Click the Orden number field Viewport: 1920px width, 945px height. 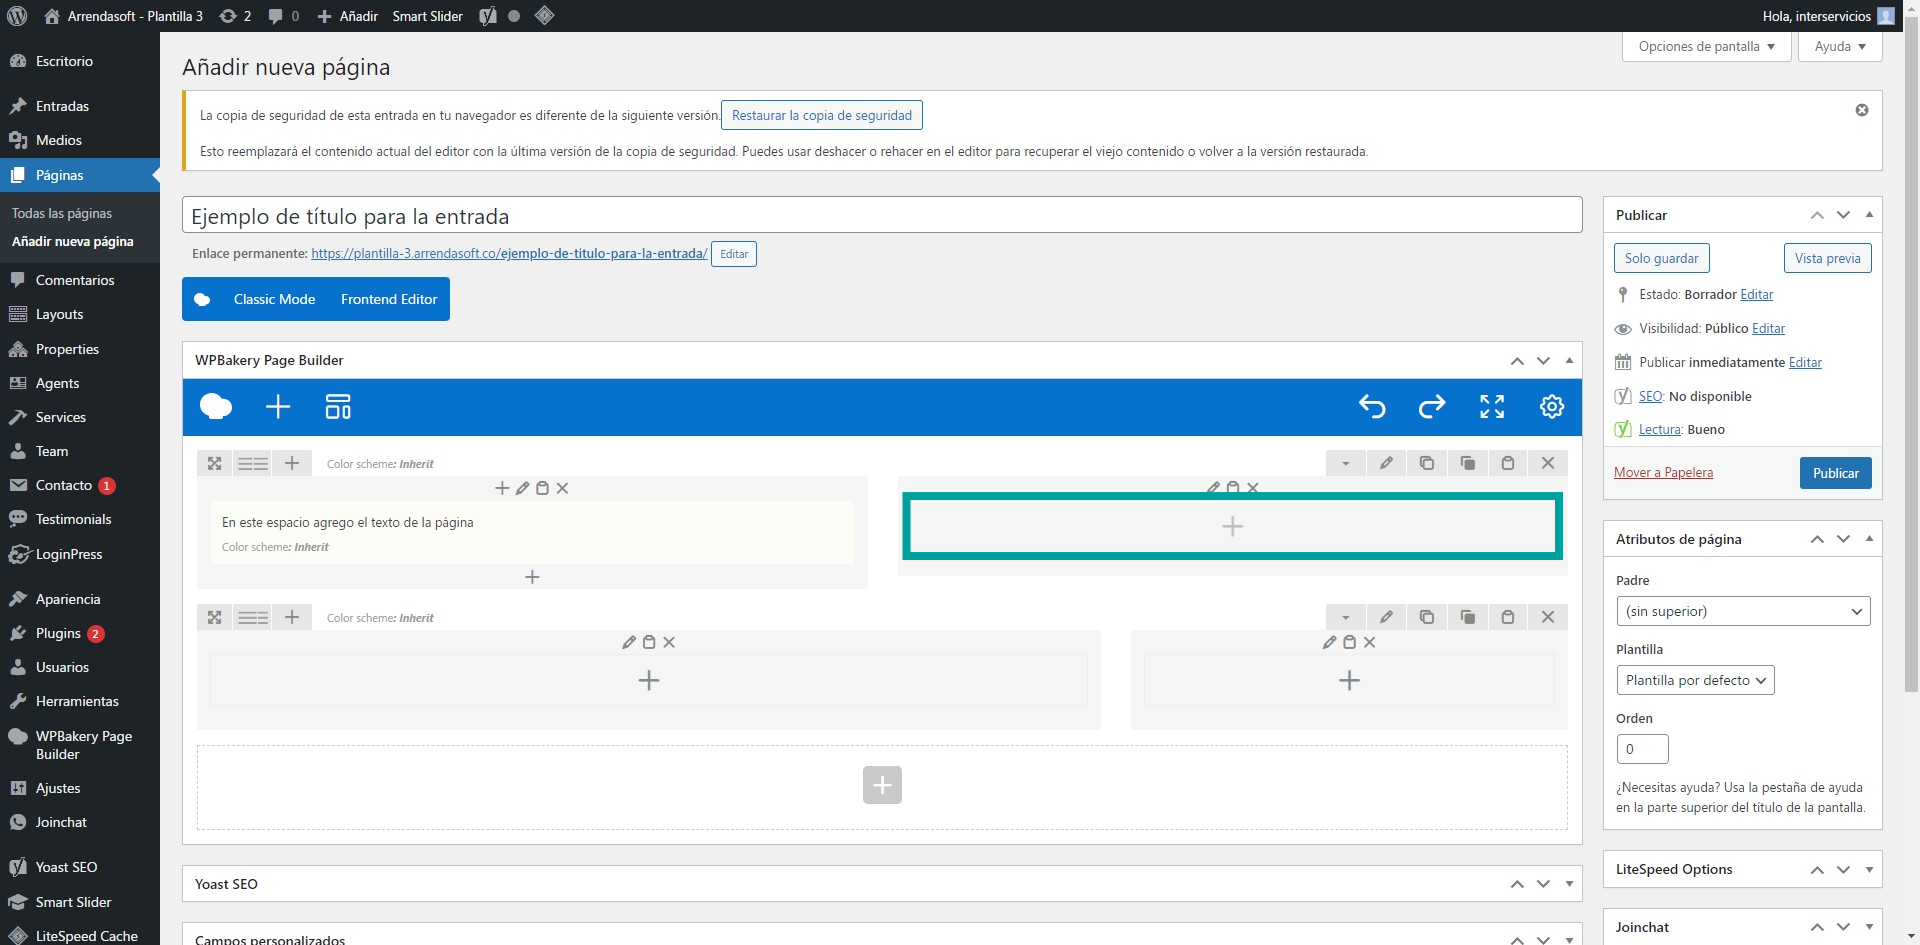click(x=1643, y=749)
